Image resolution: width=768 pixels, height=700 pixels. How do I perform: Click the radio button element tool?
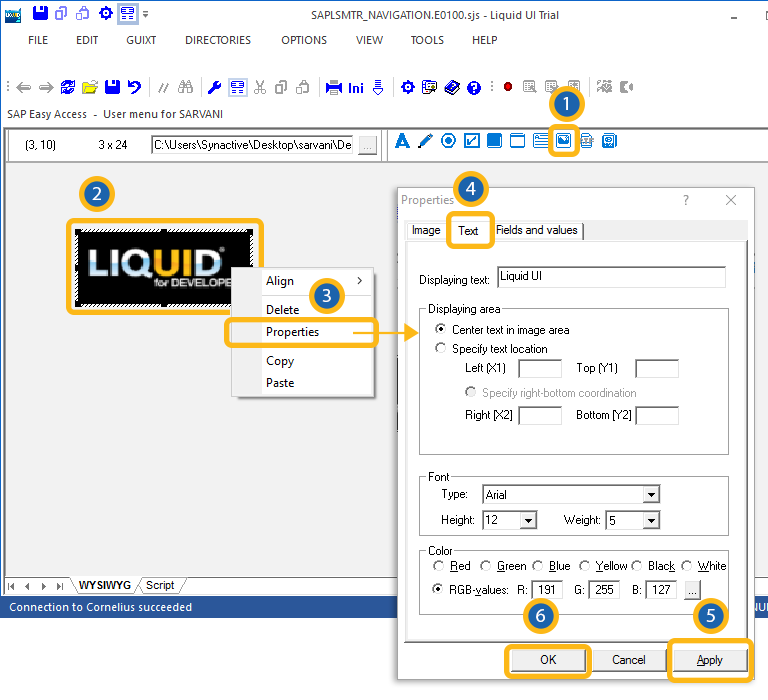tap(448, 141)
